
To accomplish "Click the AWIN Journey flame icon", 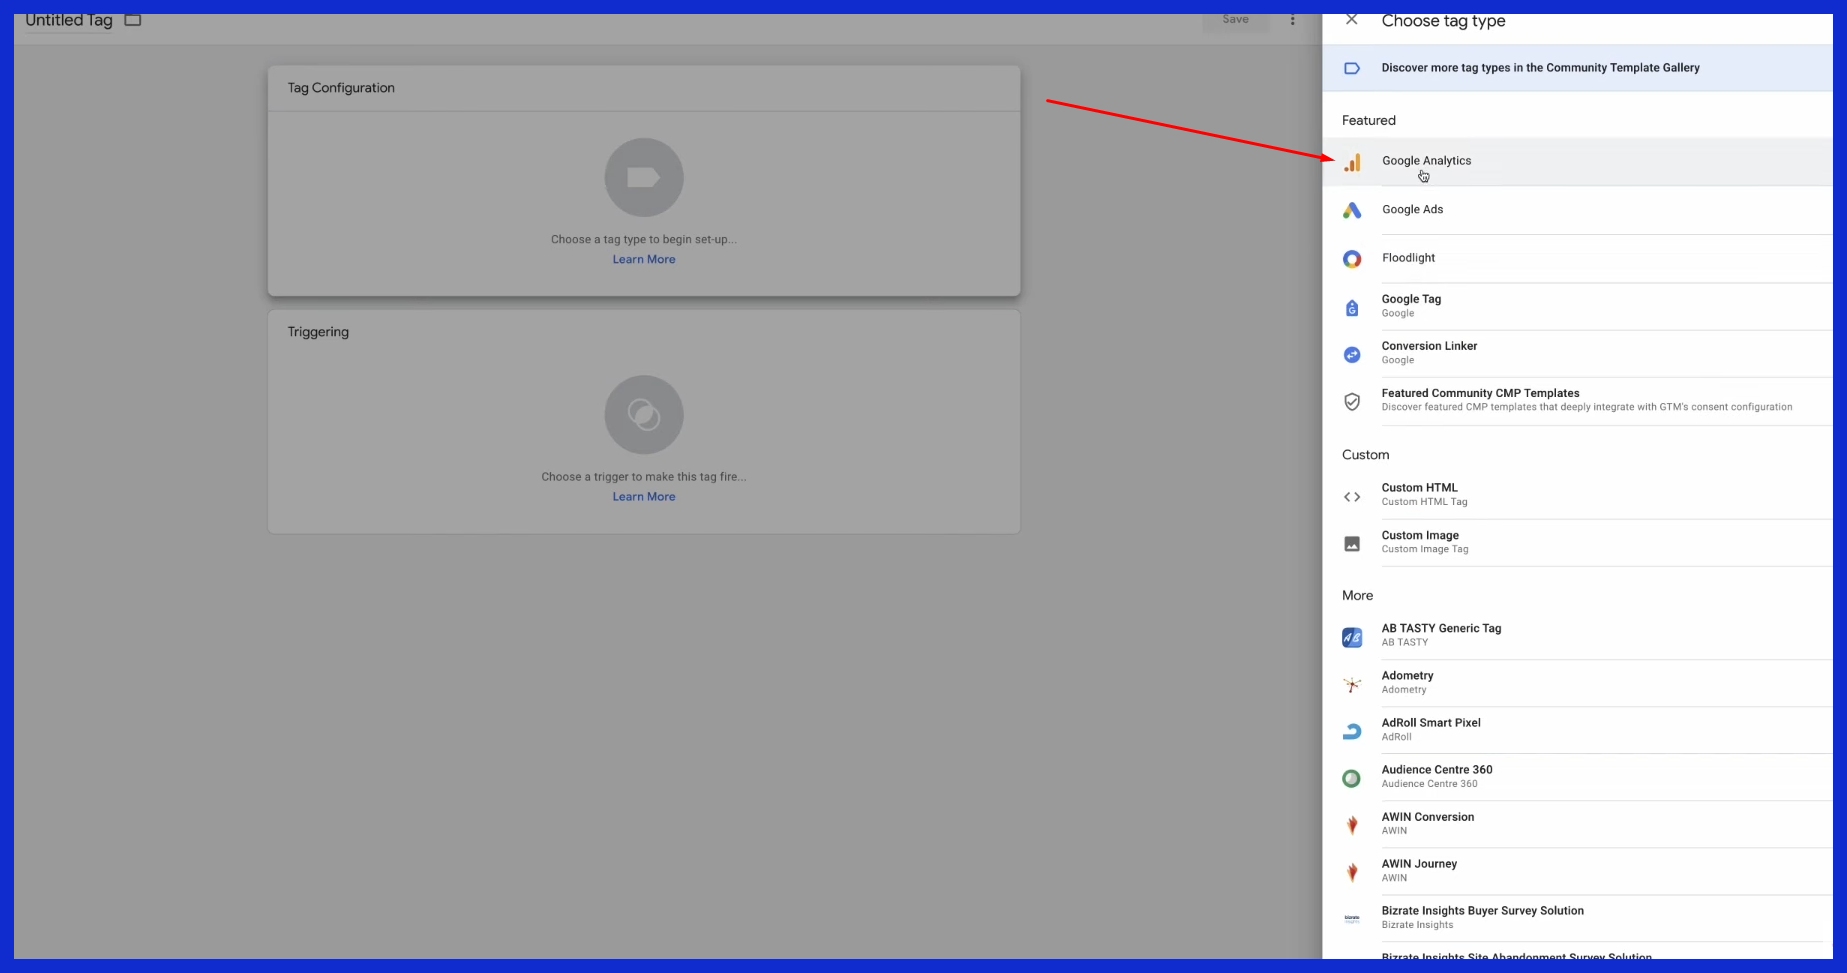I will 1352,872.
